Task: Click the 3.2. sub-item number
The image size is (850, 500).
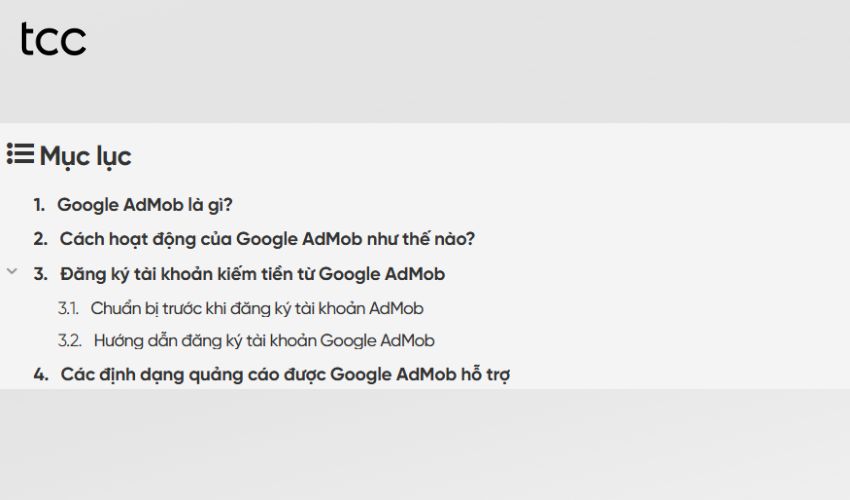Action: coord(69,340)
